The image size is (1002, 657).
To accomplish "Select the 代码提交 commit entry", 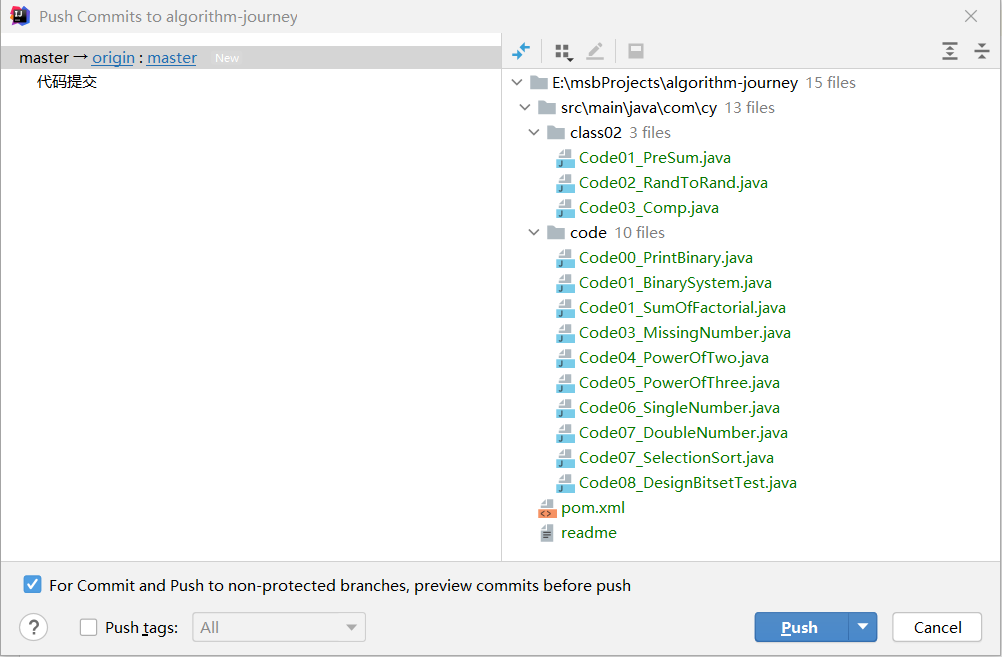I will [67, 82].
